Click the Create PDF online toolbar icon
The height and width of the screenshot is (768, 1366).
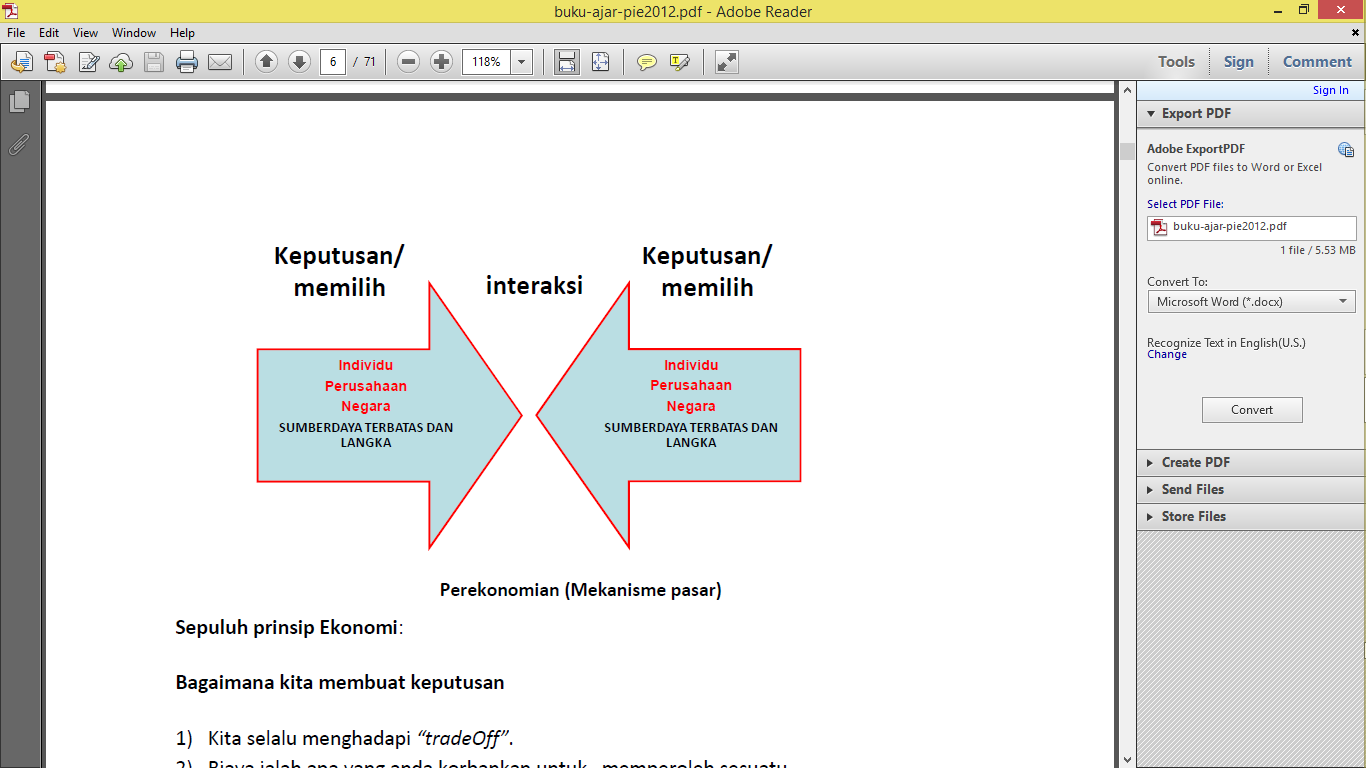click(x=54, y=62)
